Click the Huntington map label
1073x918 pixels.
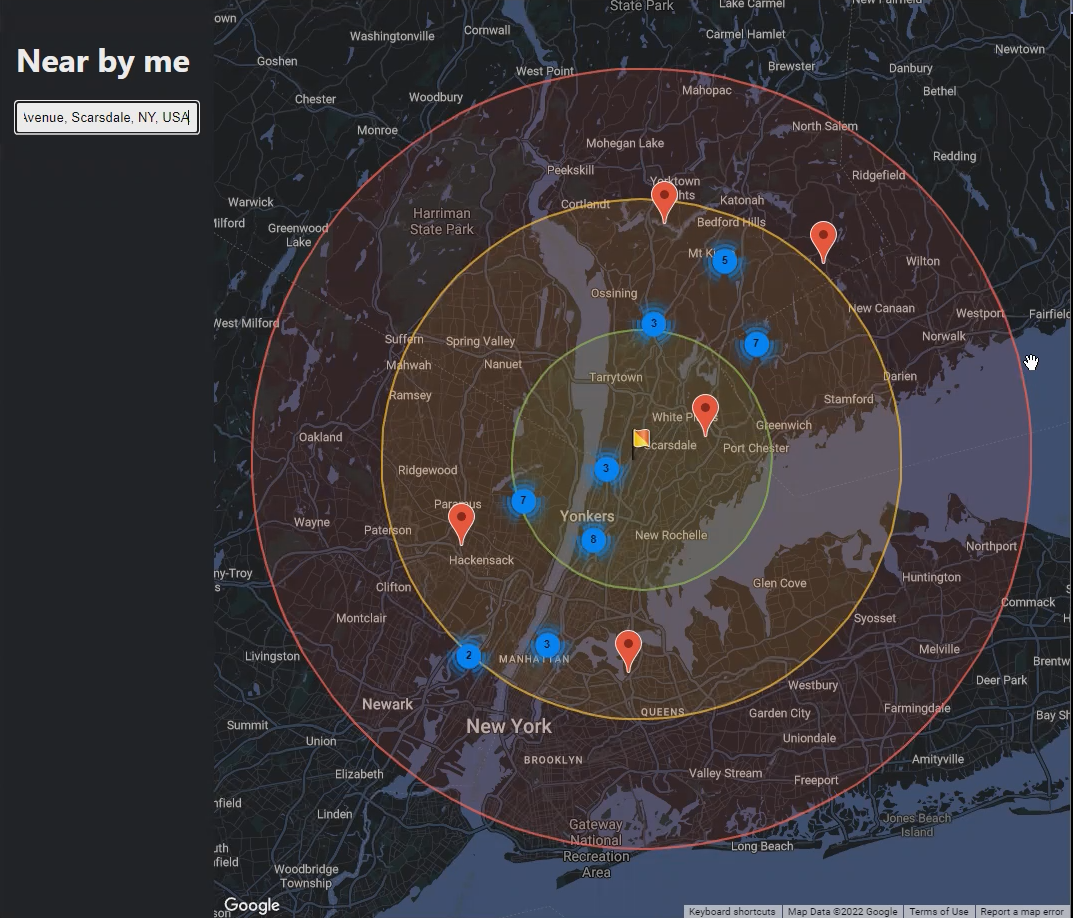[931, 577]
